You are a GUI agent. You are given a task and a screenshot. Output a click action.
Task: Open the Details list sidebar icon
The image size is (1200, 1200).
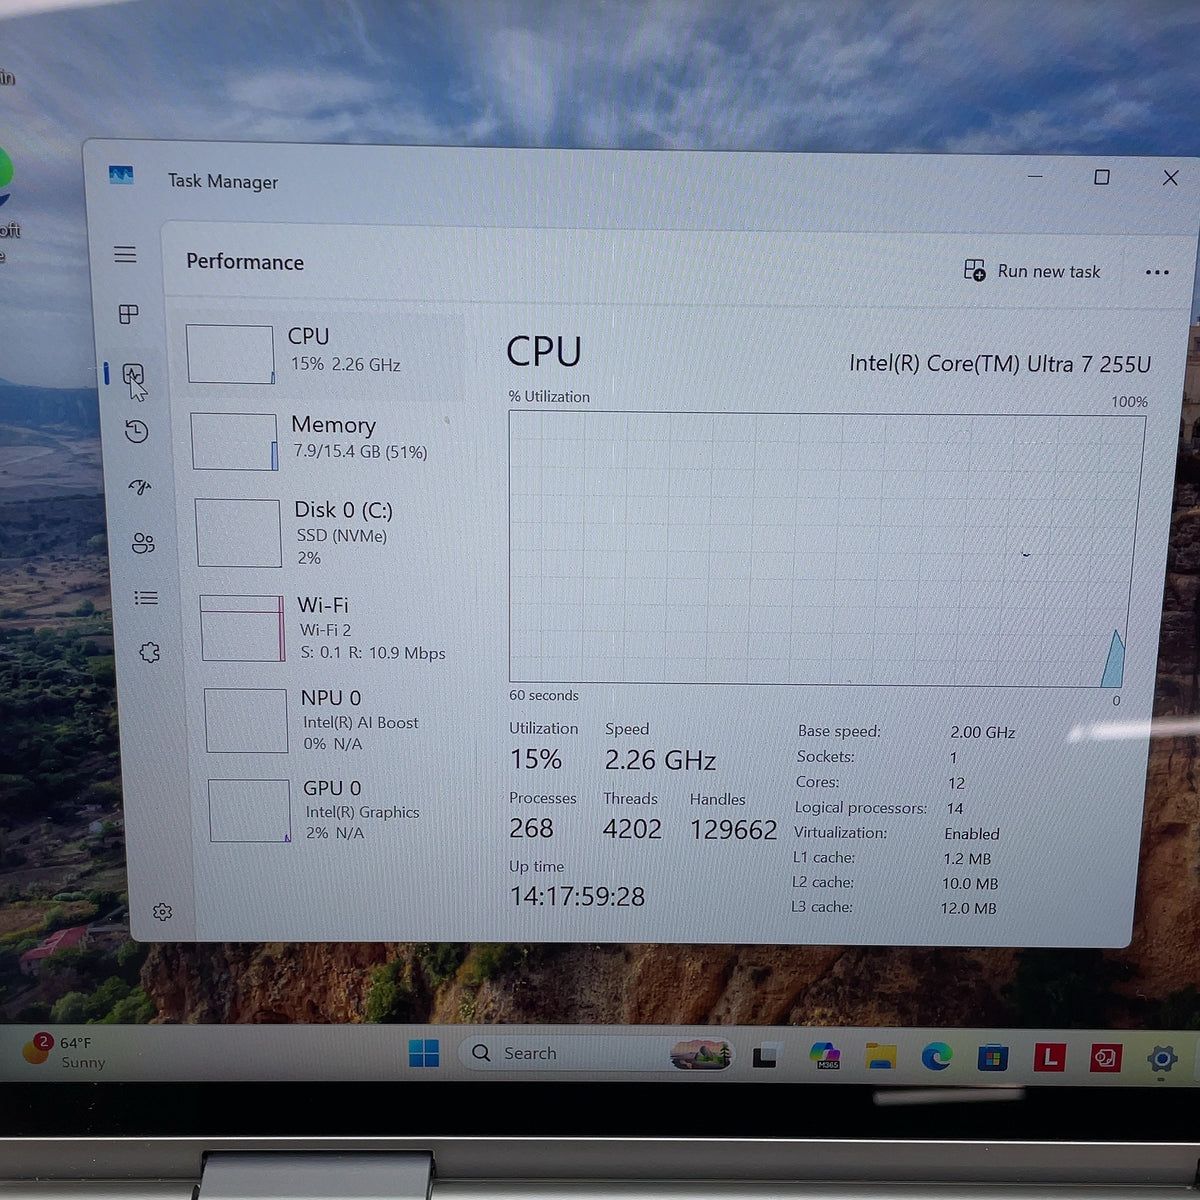146,598
